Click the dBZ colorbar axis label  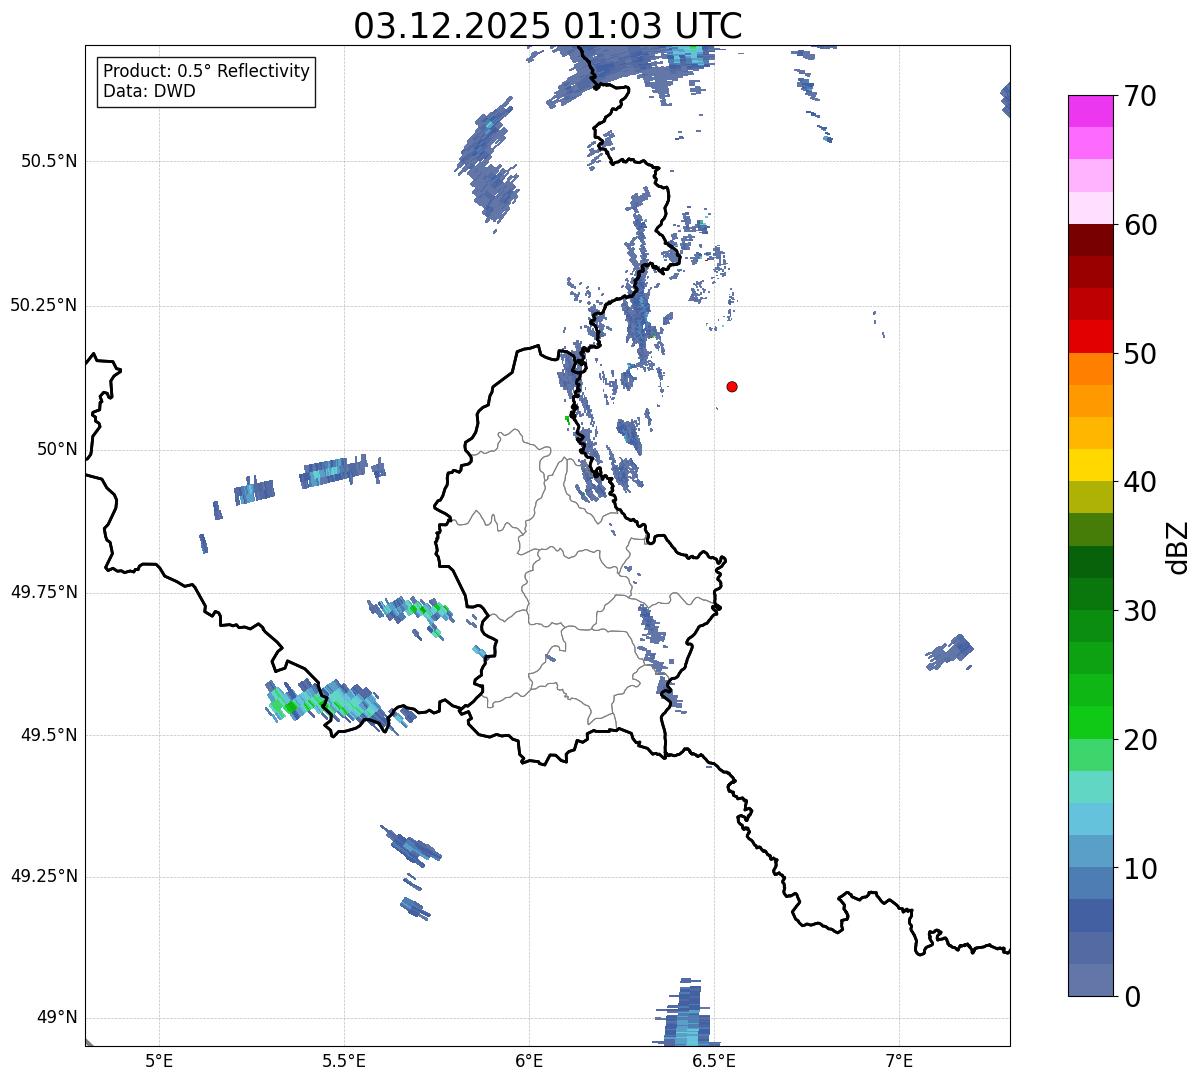[1178, 547]
